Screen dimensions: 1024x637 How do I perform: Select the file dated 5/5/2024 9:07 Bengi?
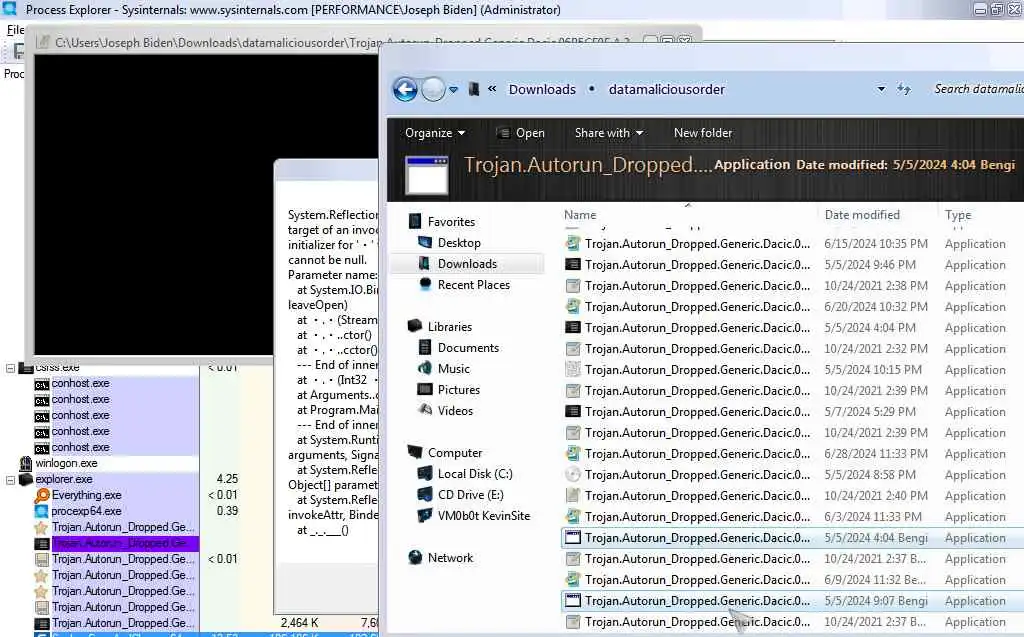pyautogui.click(x=792, y=600)
